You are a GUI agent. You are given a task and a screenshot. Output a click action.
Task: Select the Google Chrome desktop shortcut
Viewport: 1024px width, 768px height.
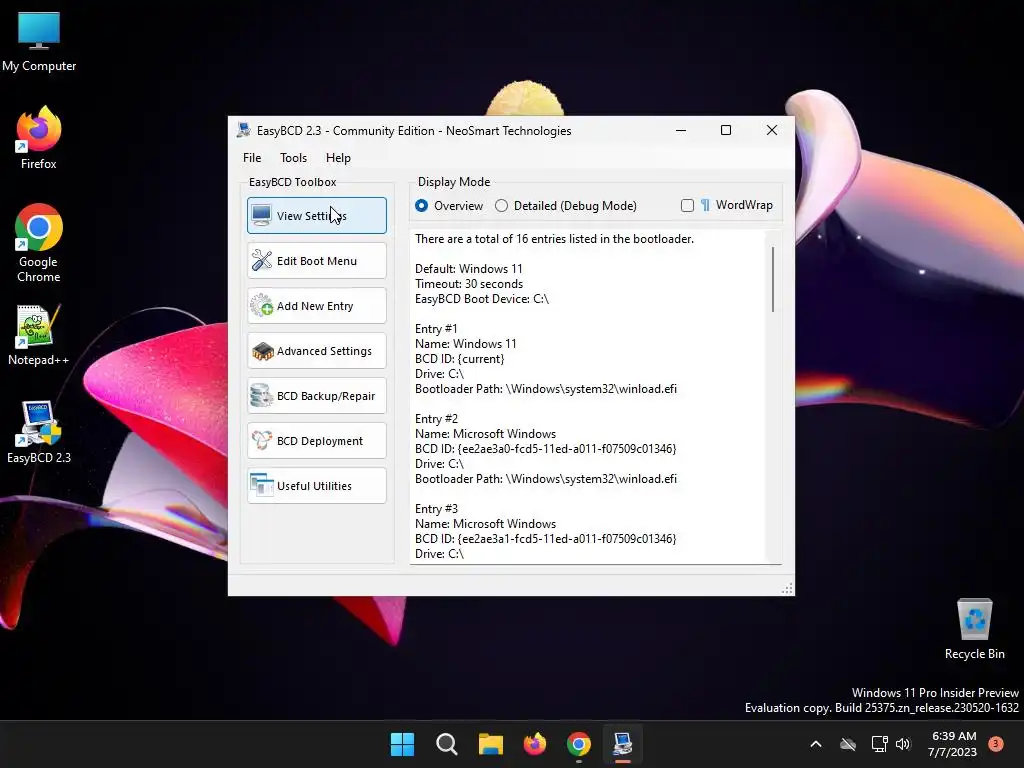(39, 243)
